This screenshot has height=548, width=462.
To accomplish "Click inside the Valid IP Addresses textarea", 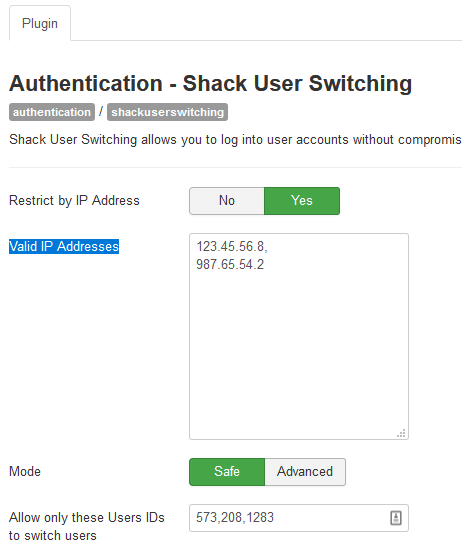I will tap(299, 336).
